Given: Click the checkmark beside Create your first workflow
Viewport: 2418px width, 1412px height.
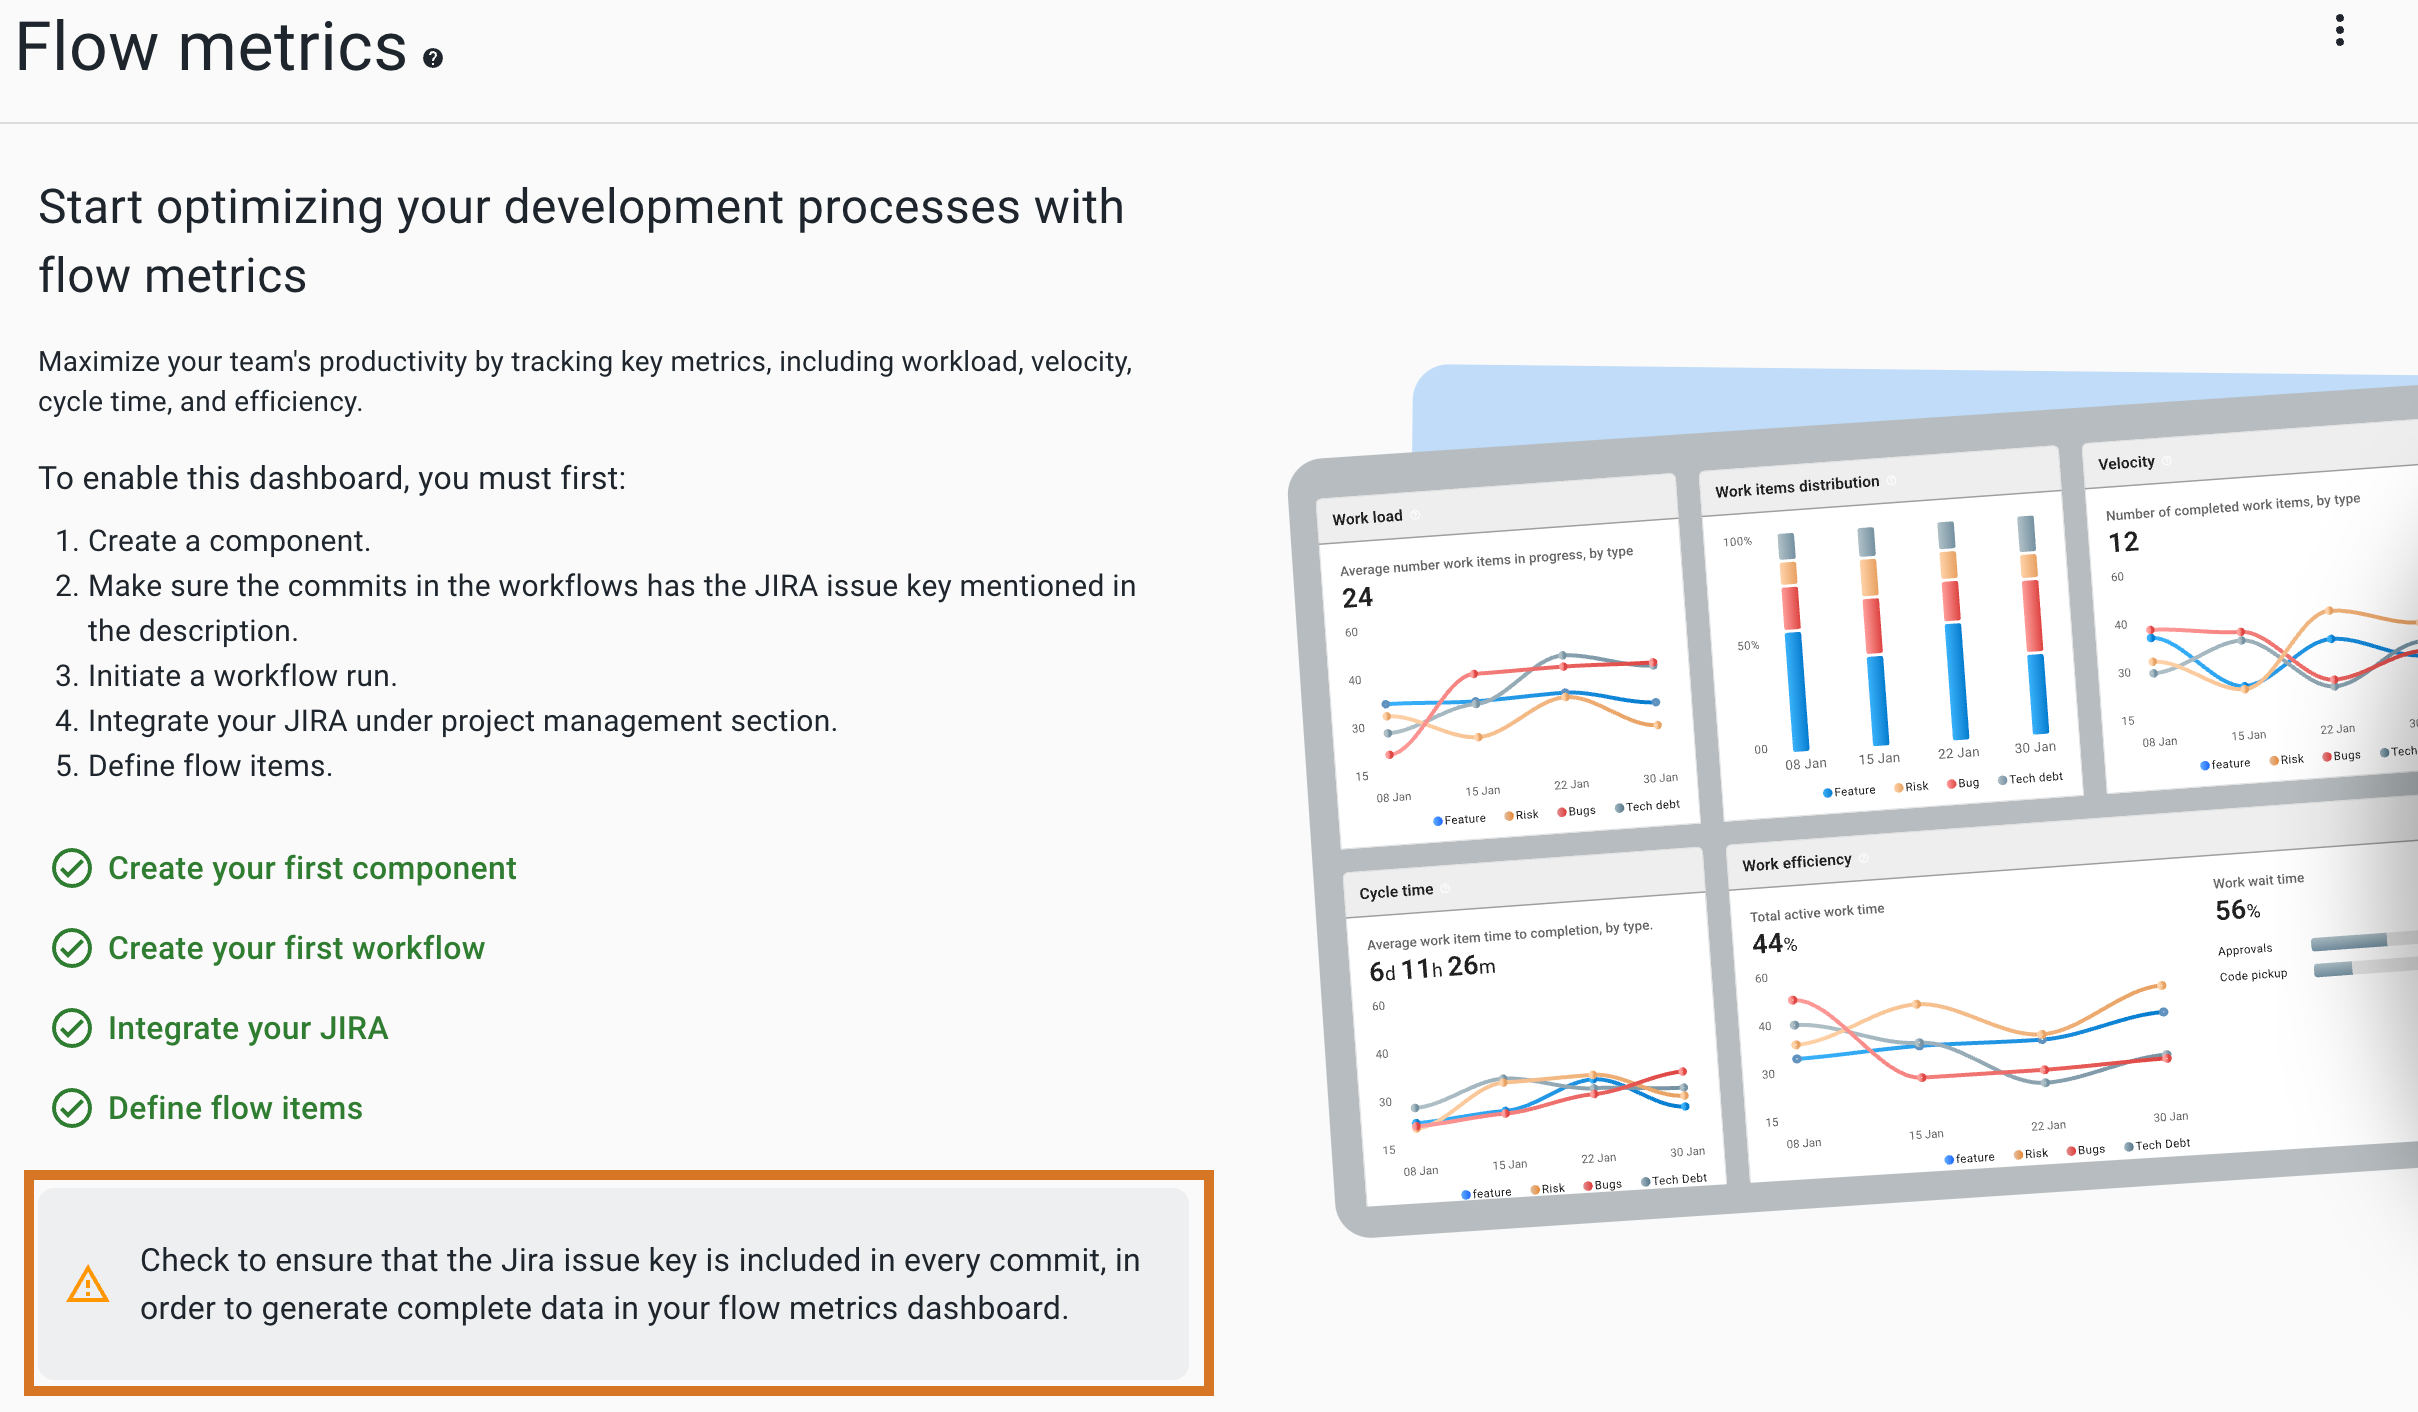Looking at the screenshot, I should tap(71, 948).
